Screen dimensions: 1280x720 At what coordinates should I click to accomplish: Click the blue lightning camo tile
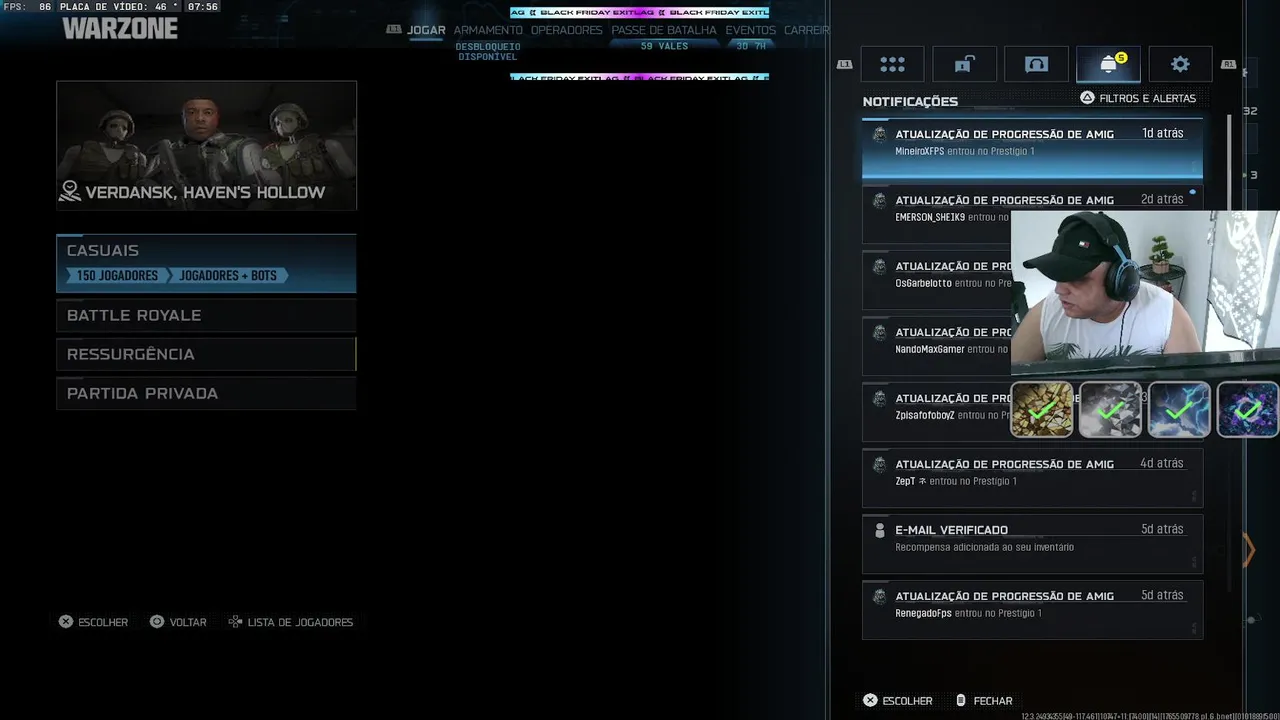pyautogui.click(x=1179, y=410)
